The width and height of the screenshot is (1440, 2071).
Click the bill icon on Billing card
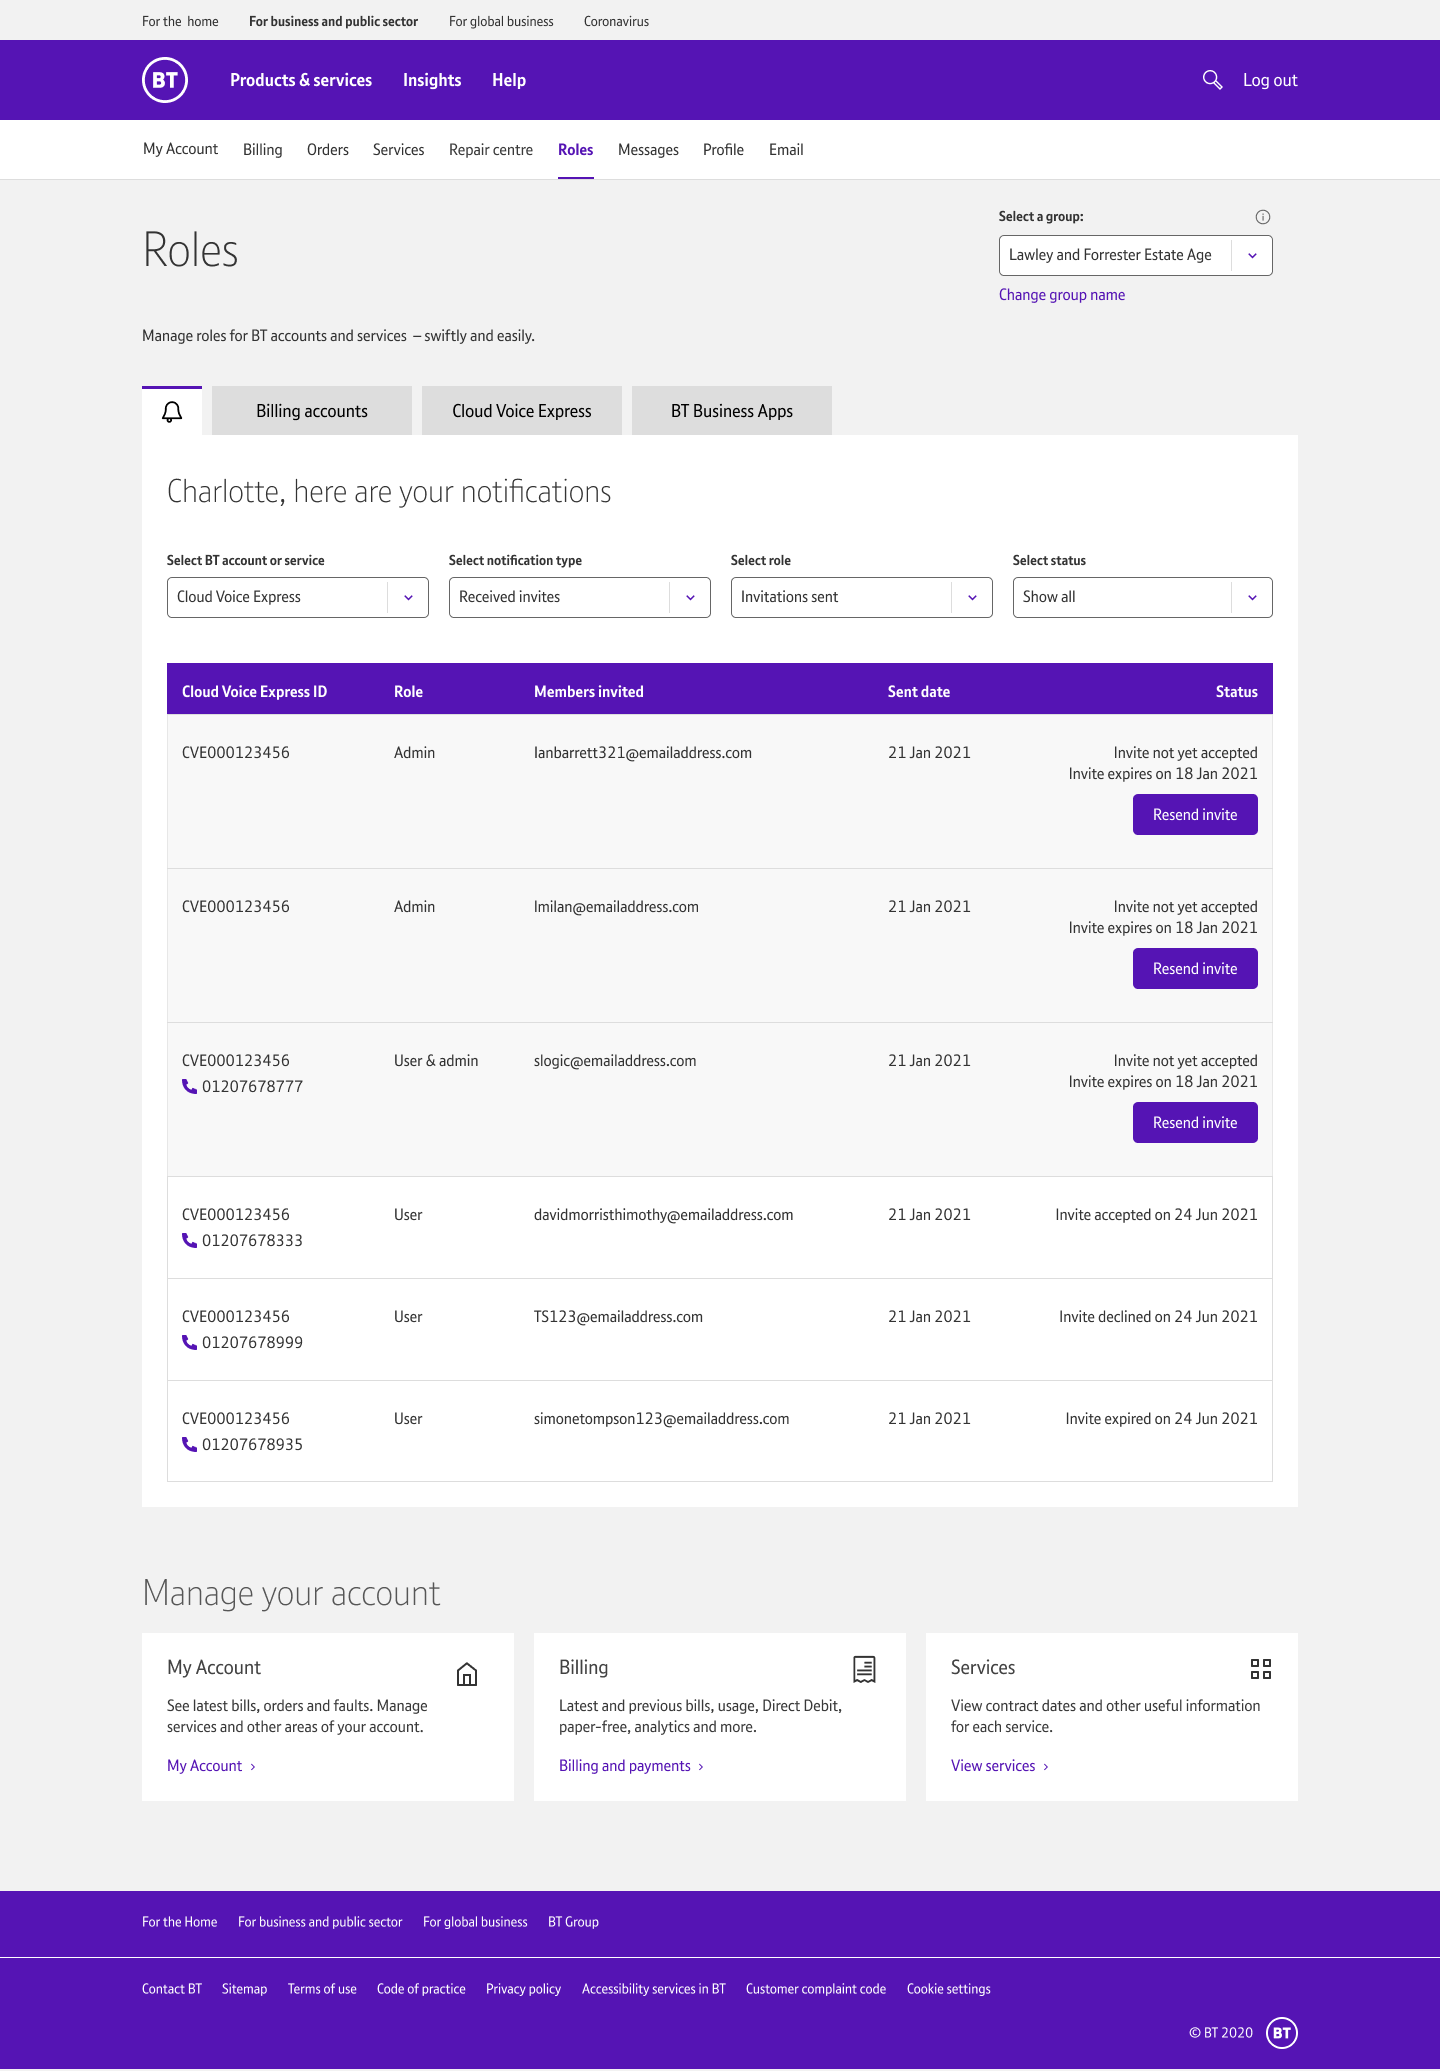click(864, 1669)
